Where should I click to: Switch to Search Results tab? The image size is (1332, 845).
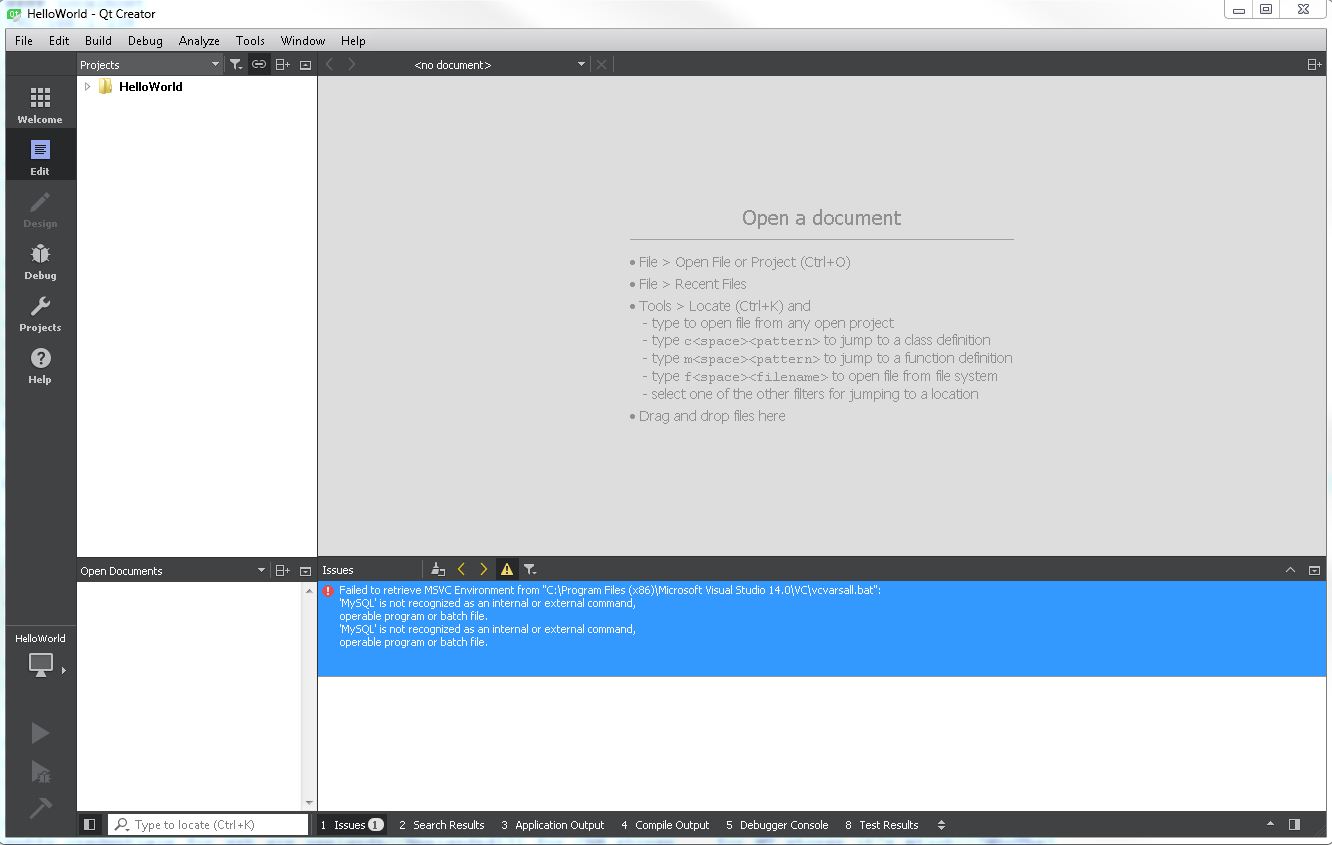441,825
